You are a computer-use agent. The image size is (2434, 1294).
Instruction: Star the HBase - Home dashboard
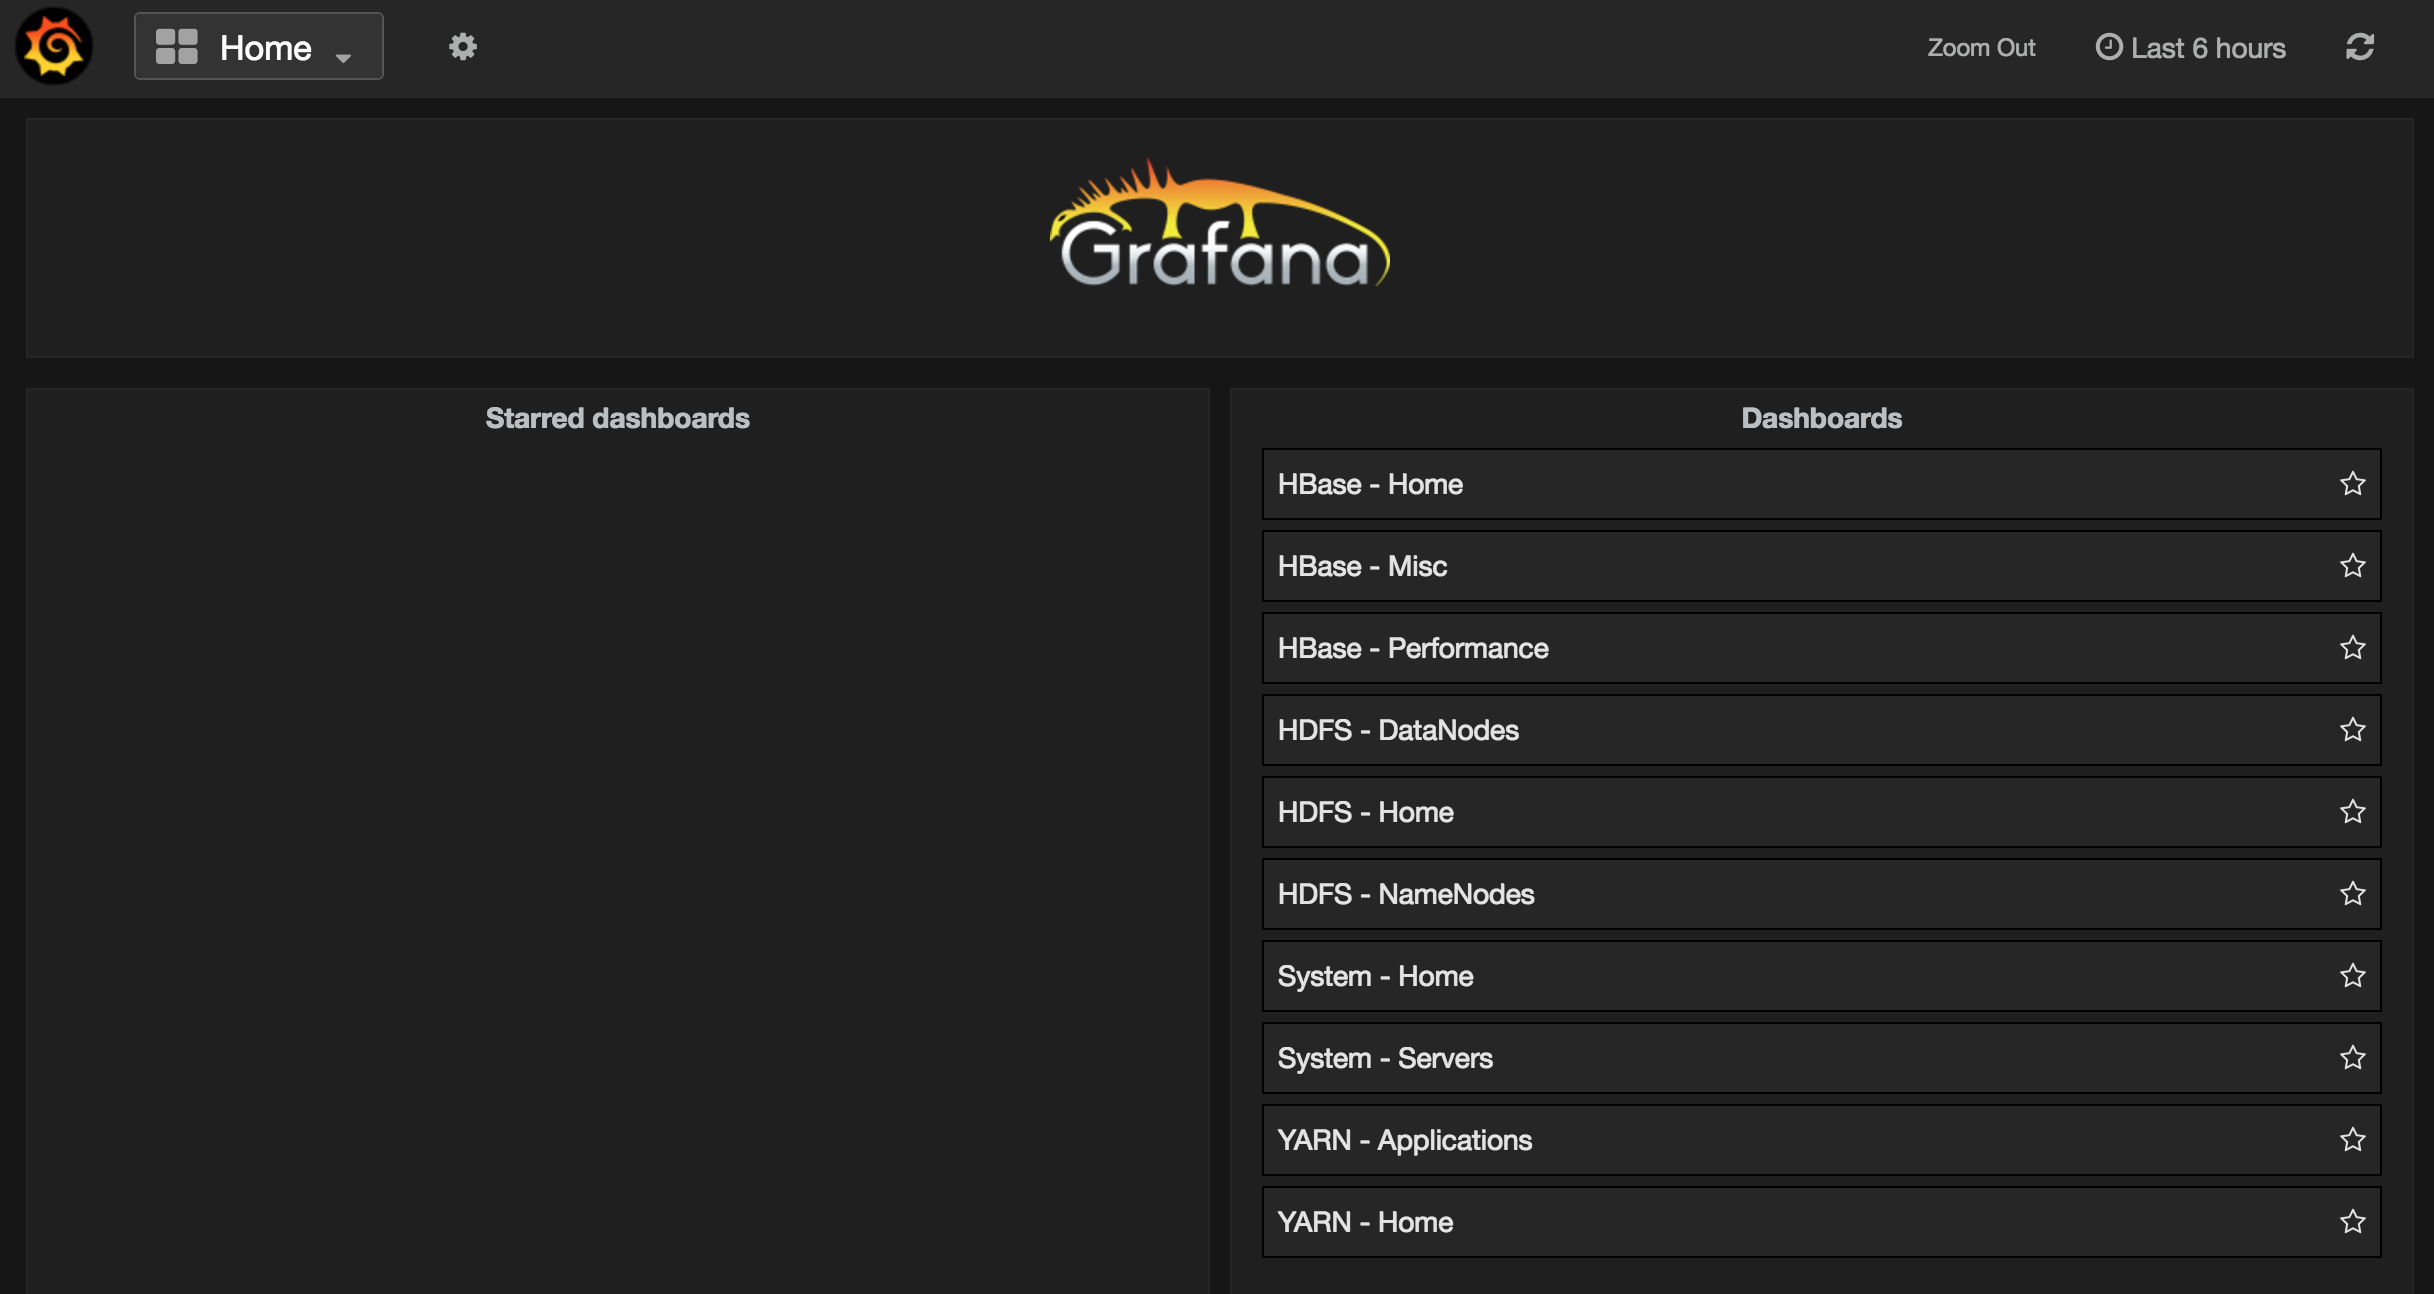click(x=2352, y=484)
